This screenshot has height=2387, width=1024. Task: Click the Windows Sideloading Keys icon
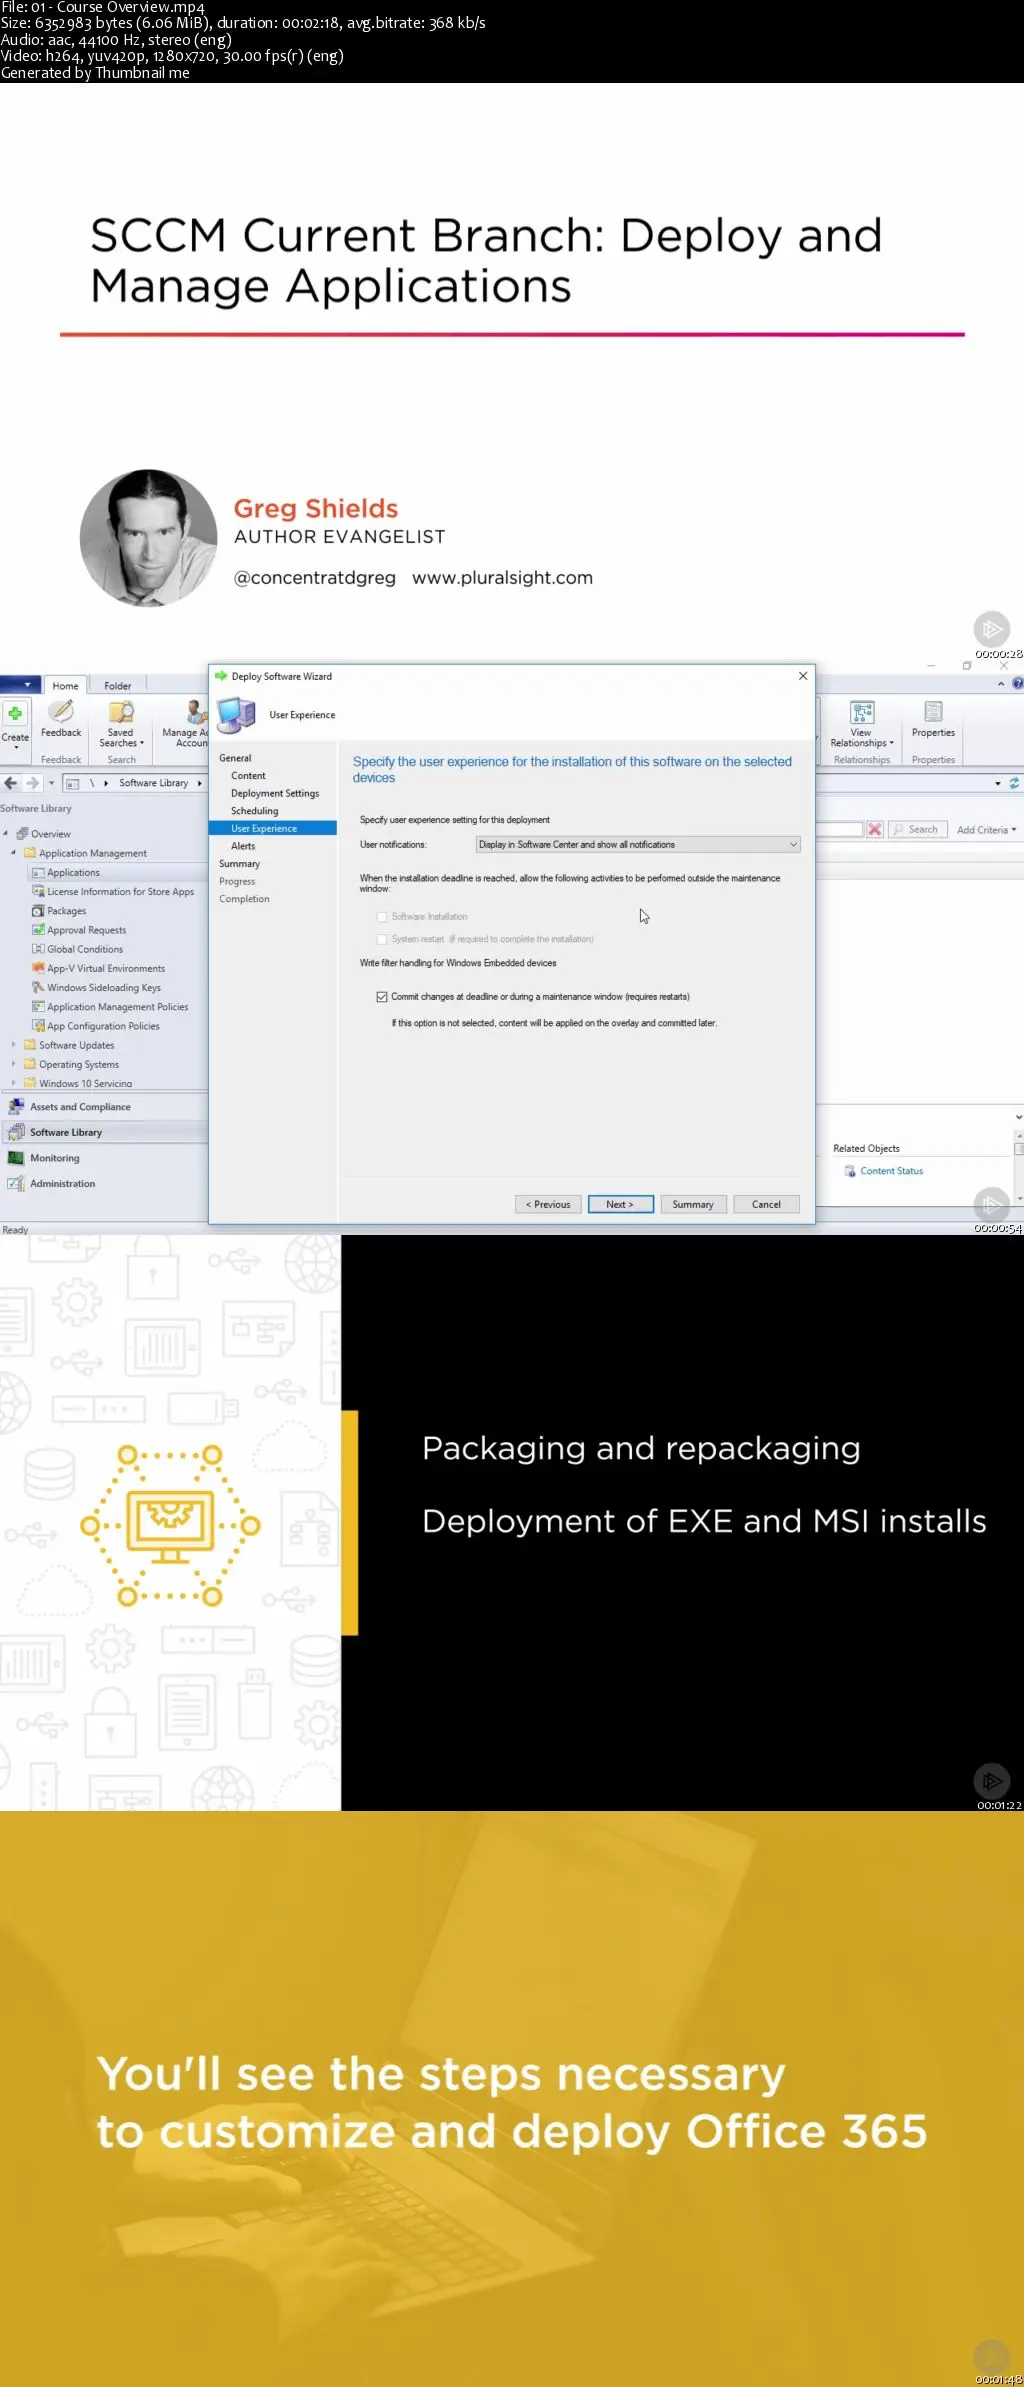[x=38, y=987]
